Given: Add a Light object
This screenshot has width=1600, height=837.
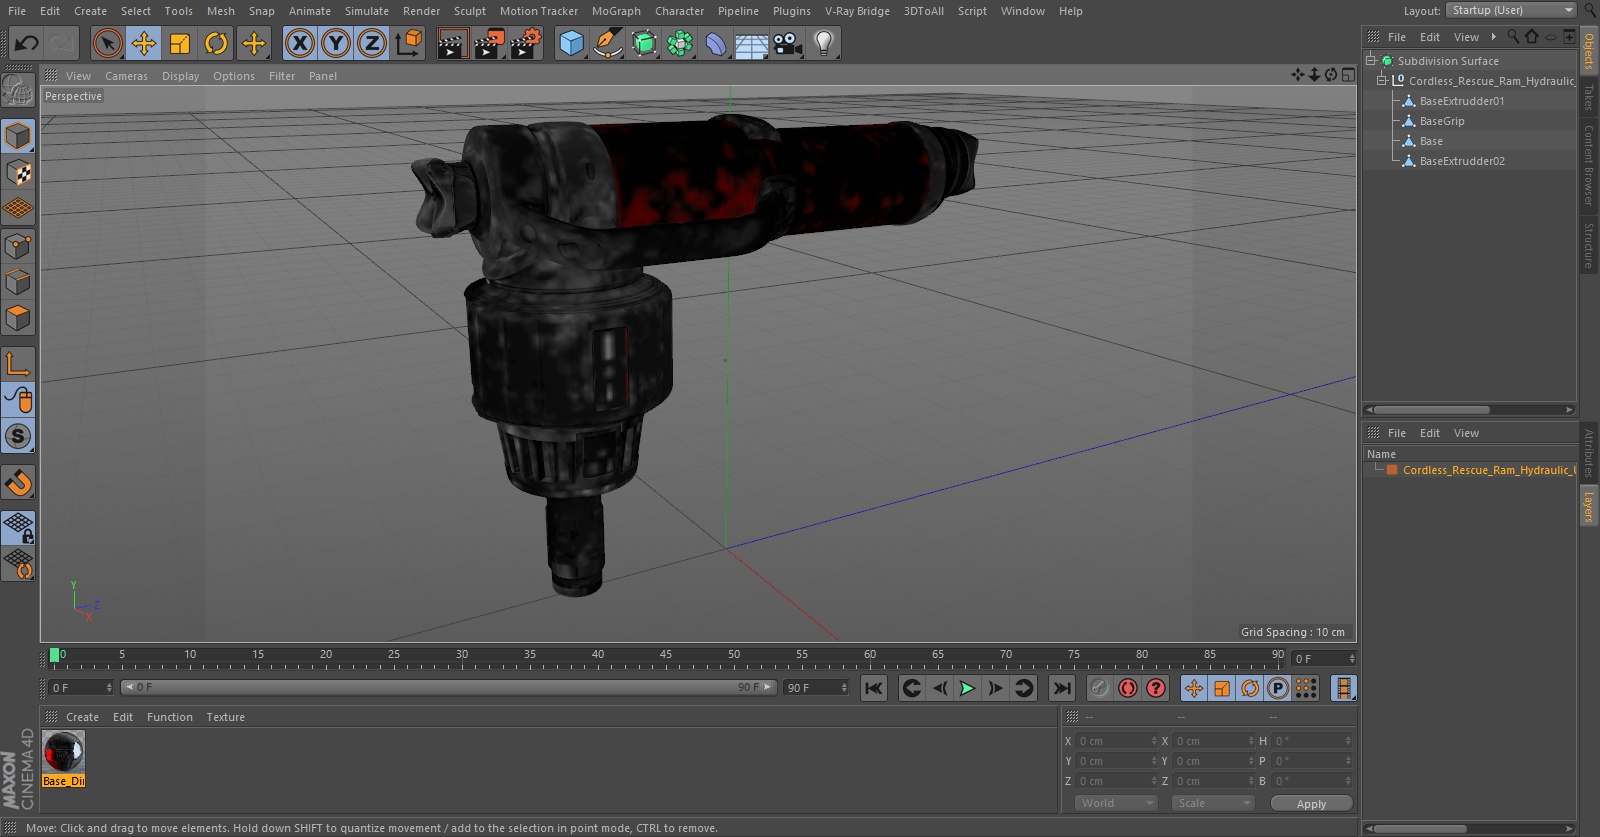Looking at the screenshot, I should [824, 43].
